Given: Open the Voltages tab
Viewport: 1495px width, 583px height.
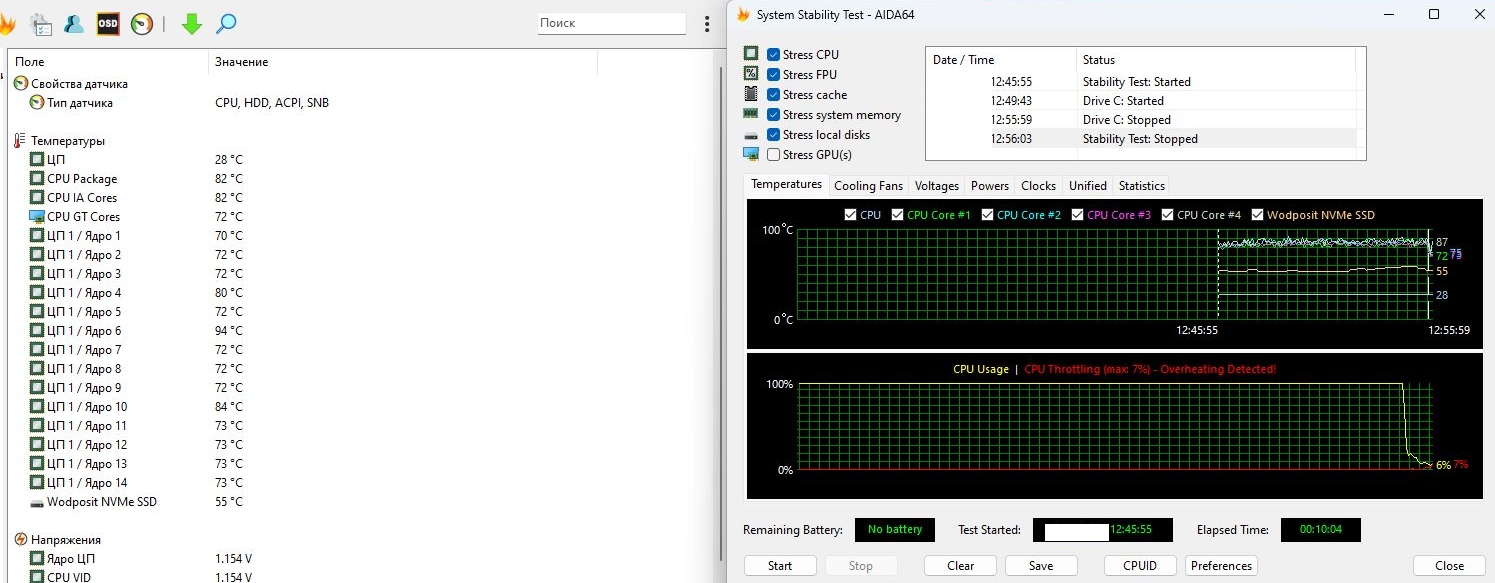Looking at the screenshot, I should click(x=937, y=186).
